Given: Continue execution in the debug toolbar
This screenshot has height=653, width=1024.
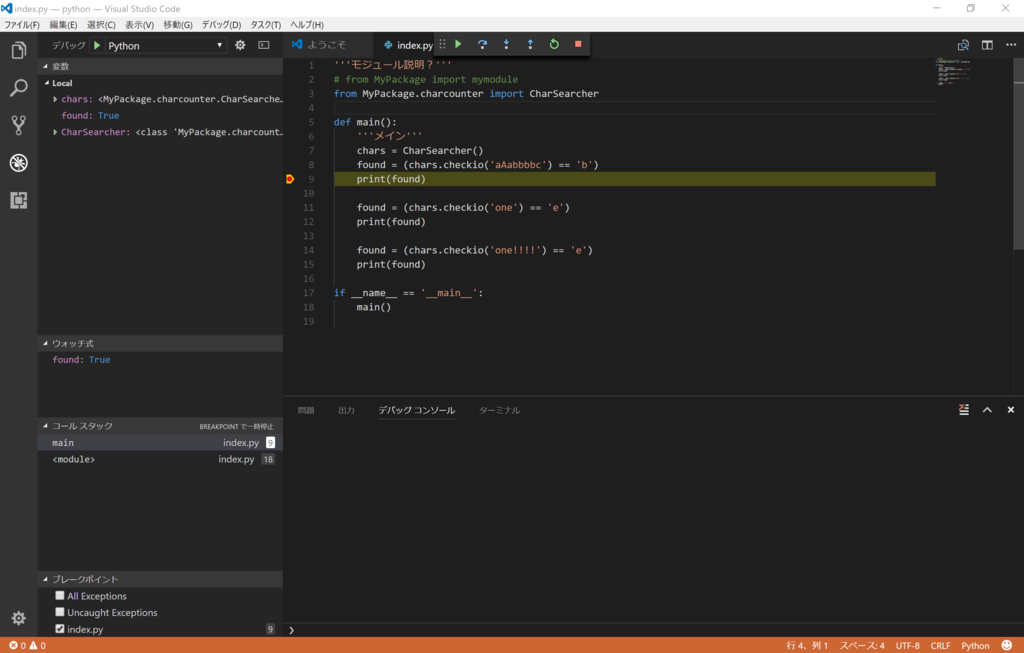Looking at the screenshot, I should click(458, 44).
